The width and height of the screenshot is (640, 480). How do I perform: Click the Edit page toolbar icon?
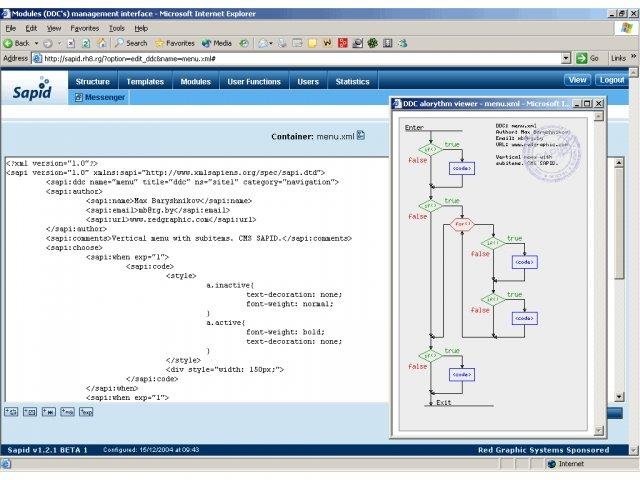pyautogui.click(x=298, y=43)
